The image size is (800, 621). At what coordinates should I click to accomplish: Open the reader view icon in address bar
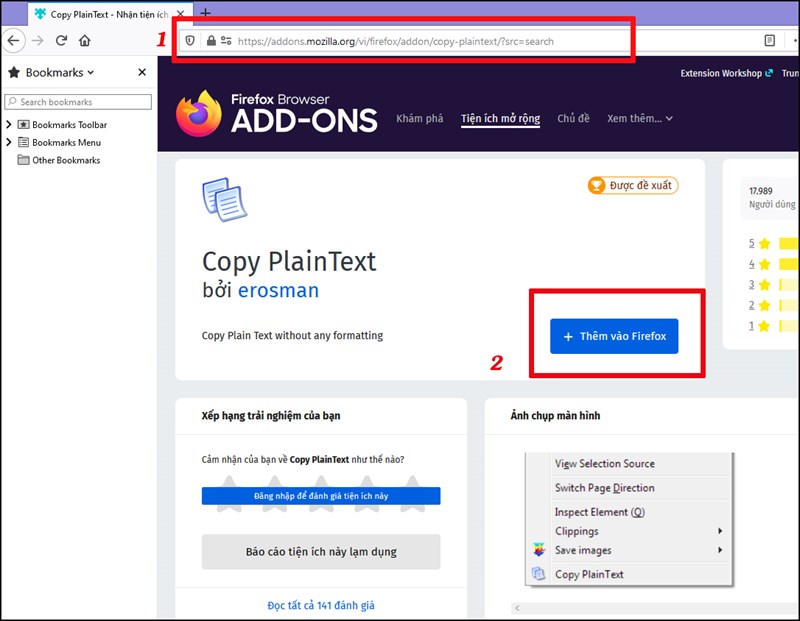coord(769,42)
